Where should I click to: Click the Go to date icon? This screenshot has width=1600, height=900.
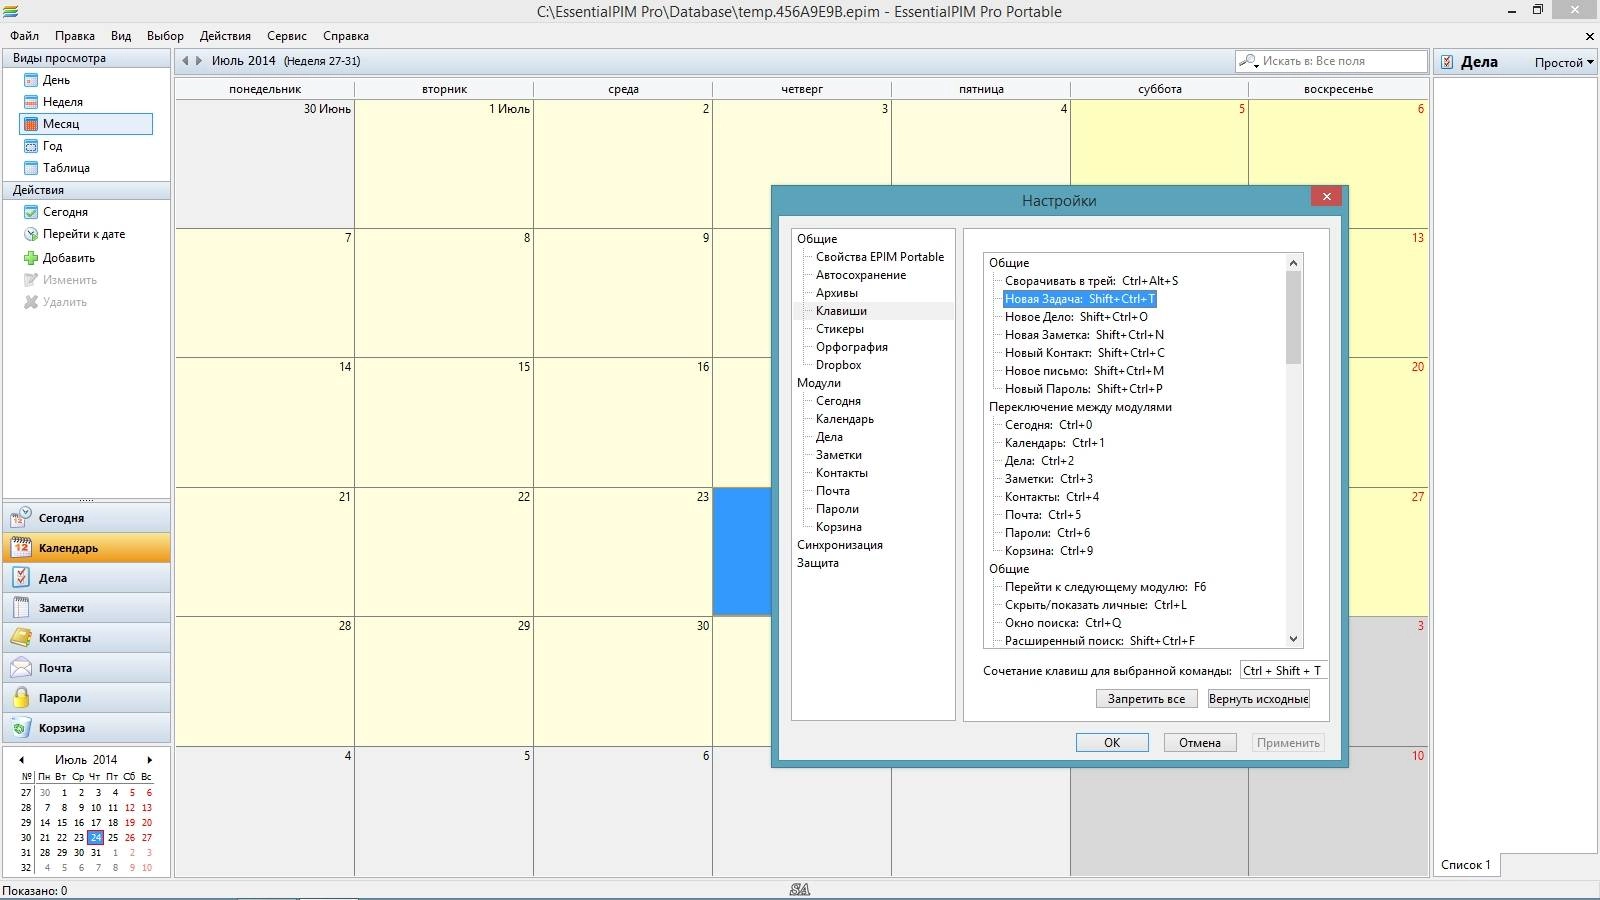[x=31, y=234]
